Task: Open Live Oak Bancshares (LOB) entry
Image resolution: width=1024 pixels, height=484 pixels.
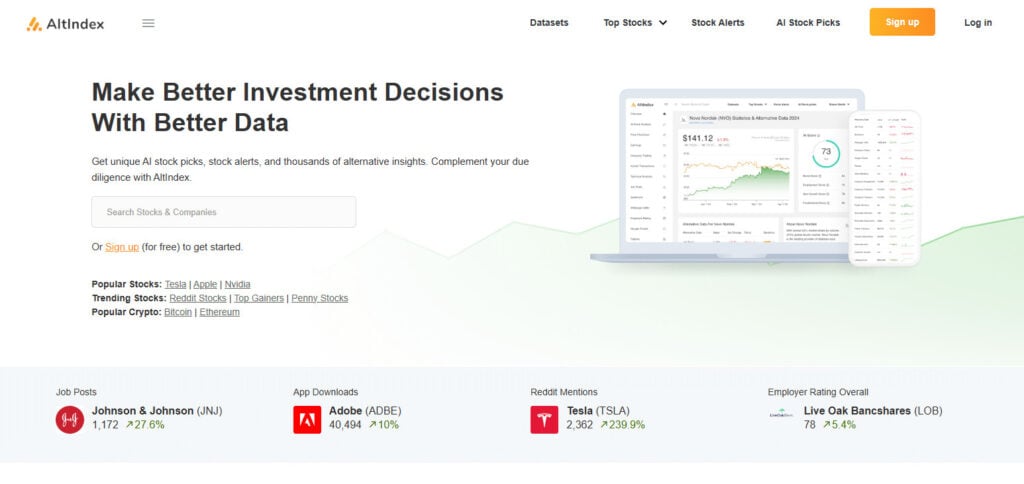Action: pyautogui.click(x=872, y=411)
